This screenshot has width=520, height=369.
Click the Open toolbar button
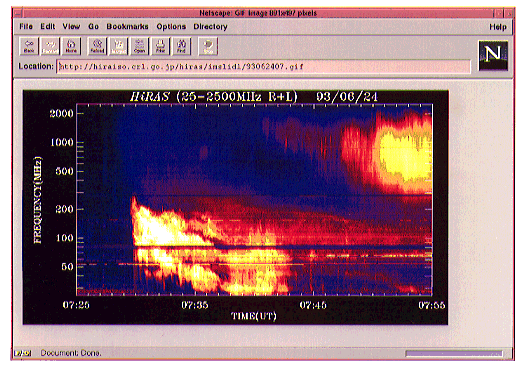139,46
